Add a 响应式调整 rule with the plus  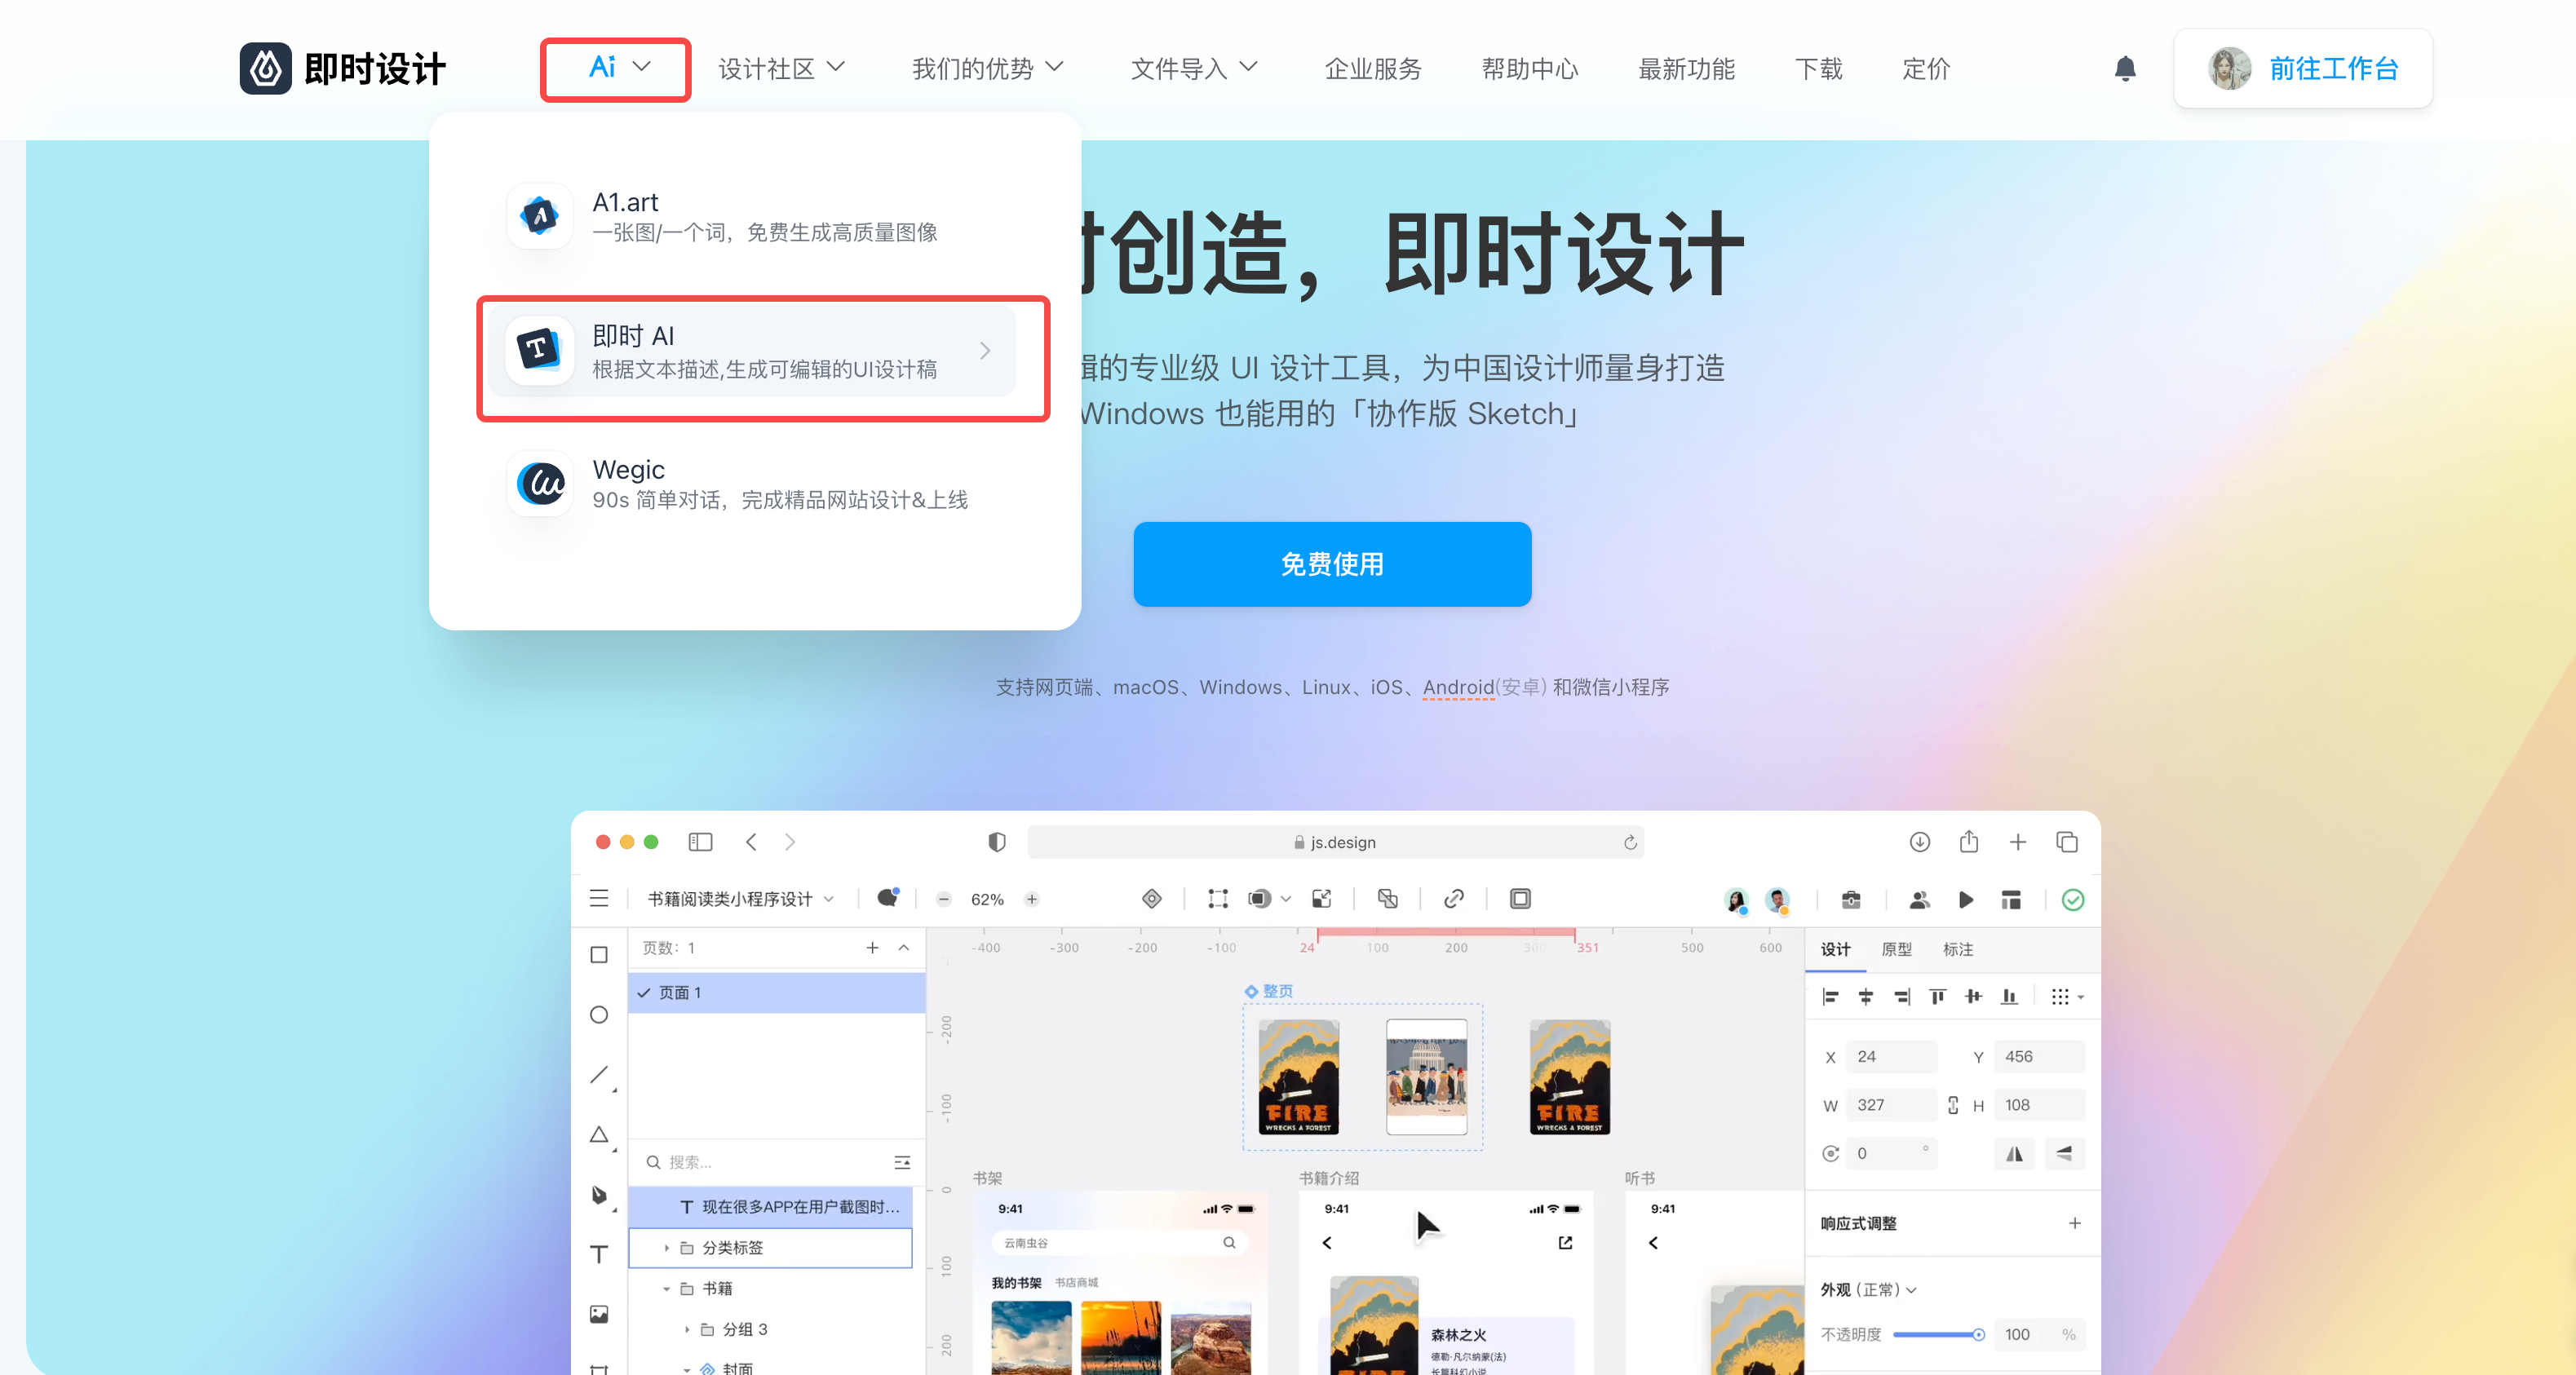(2075, 1222)
